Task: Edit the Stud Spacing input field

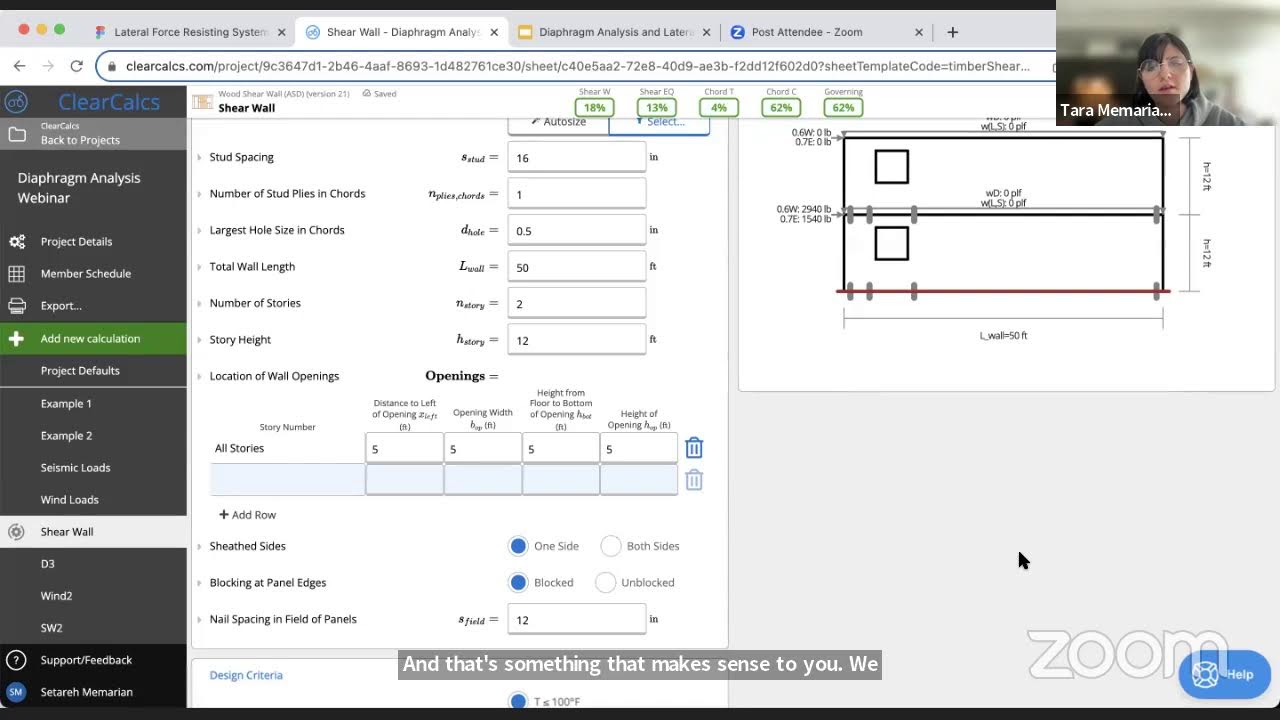Action: (577, 157)
